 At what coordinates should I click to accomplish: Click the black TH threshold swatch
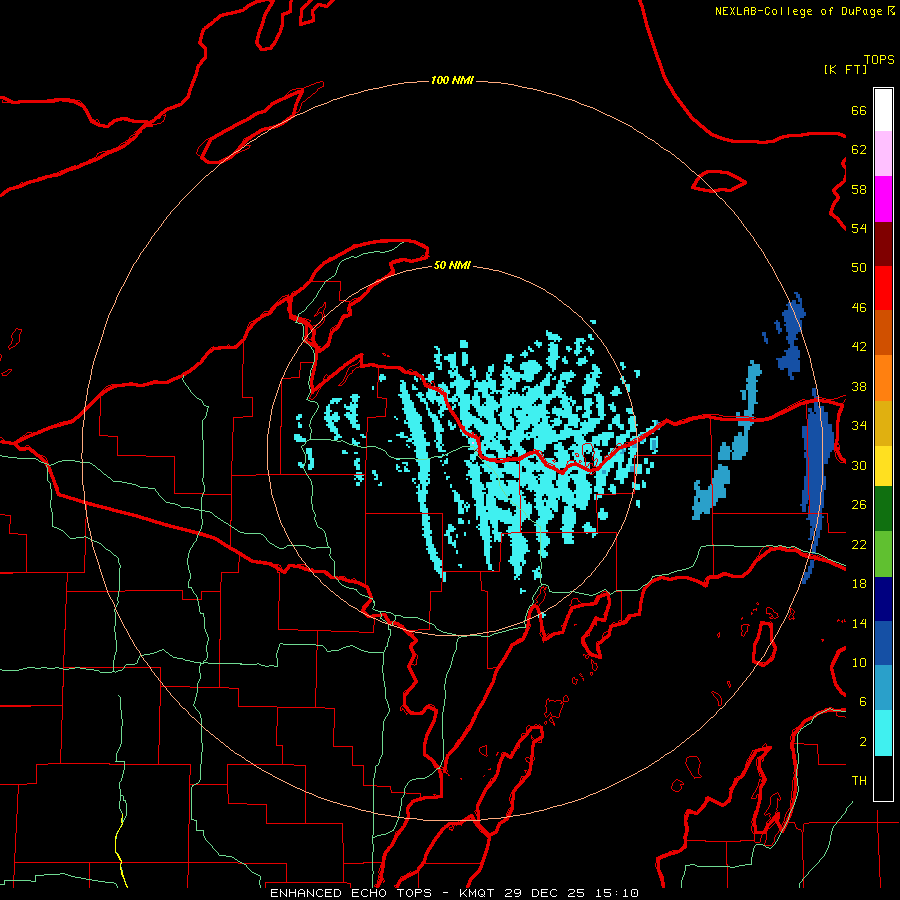click(x=883, y=778)
